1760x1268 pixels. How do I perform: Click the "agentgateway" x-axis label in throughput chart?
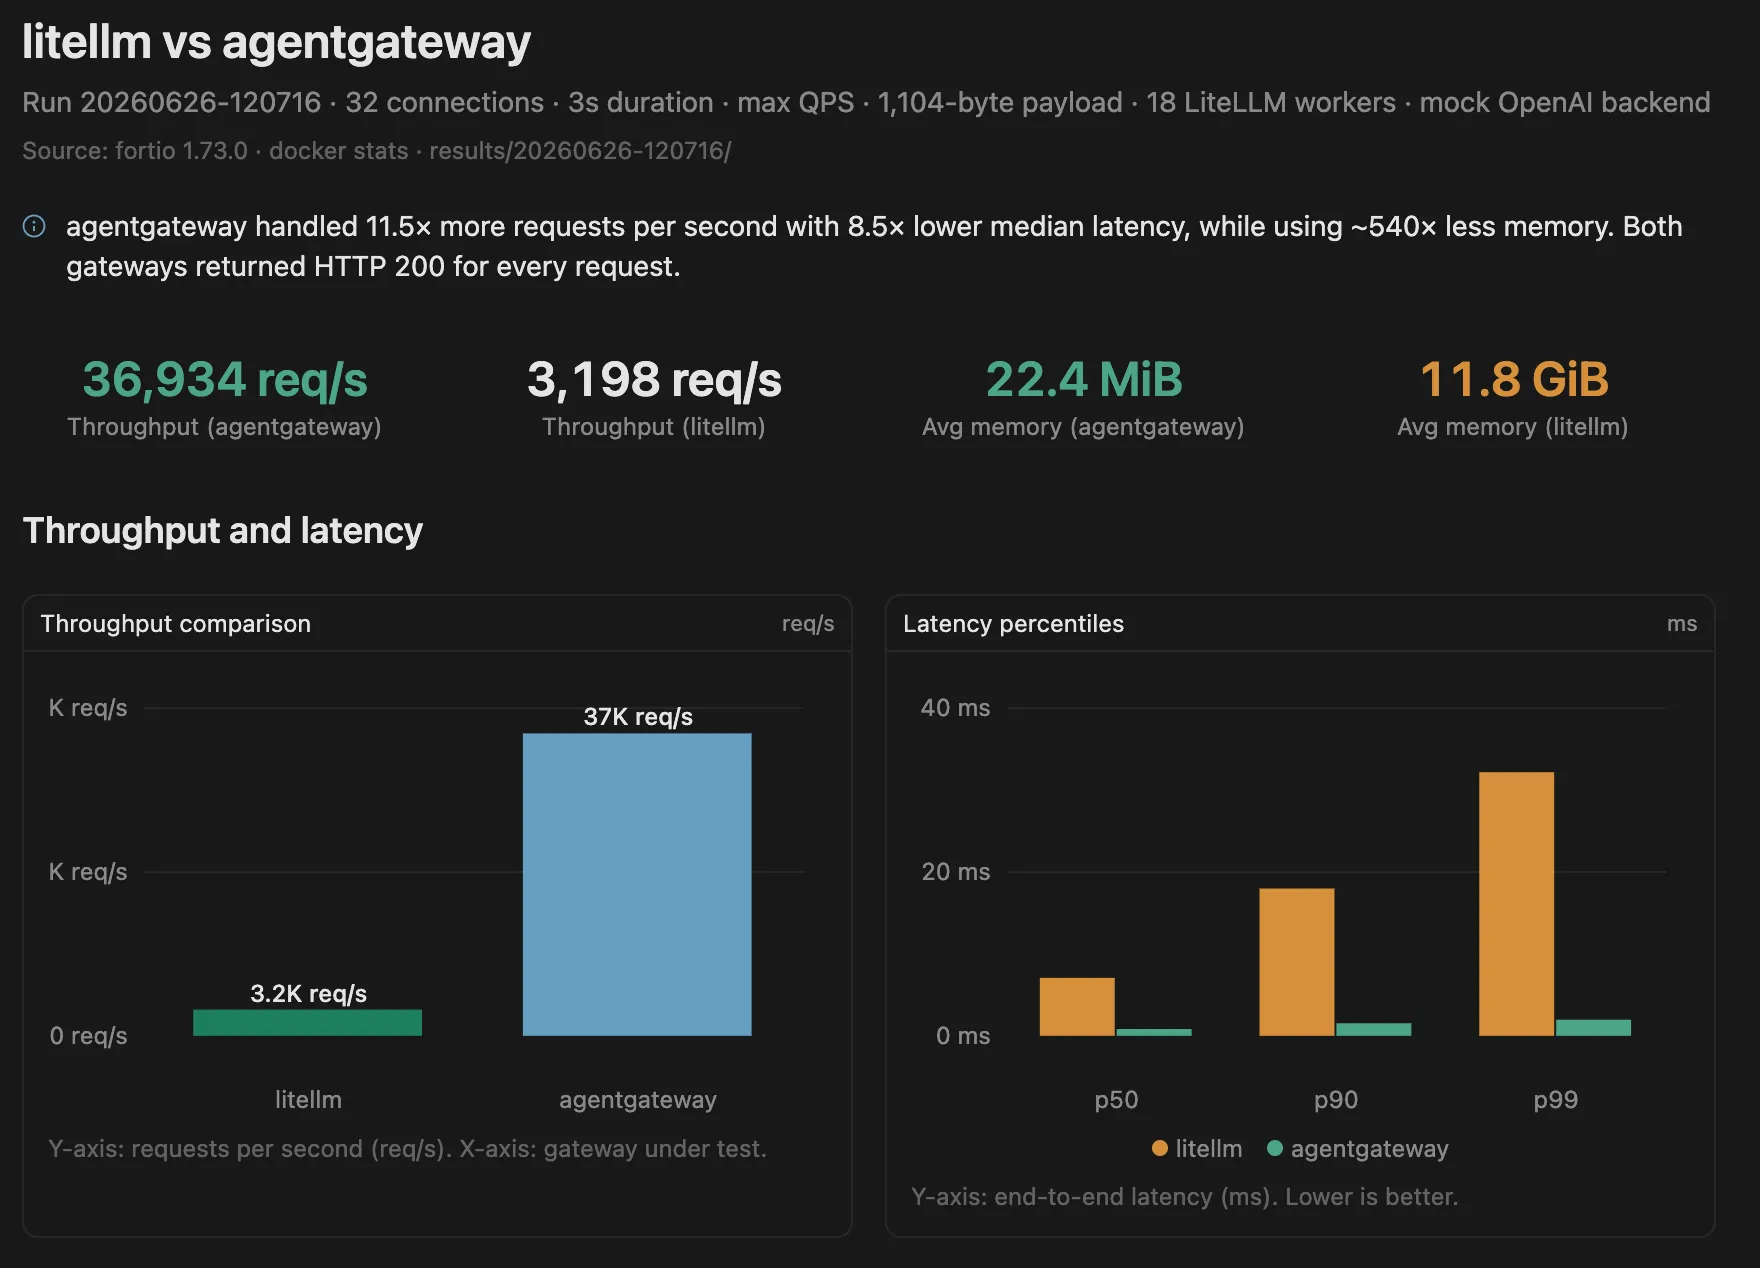638,1100
